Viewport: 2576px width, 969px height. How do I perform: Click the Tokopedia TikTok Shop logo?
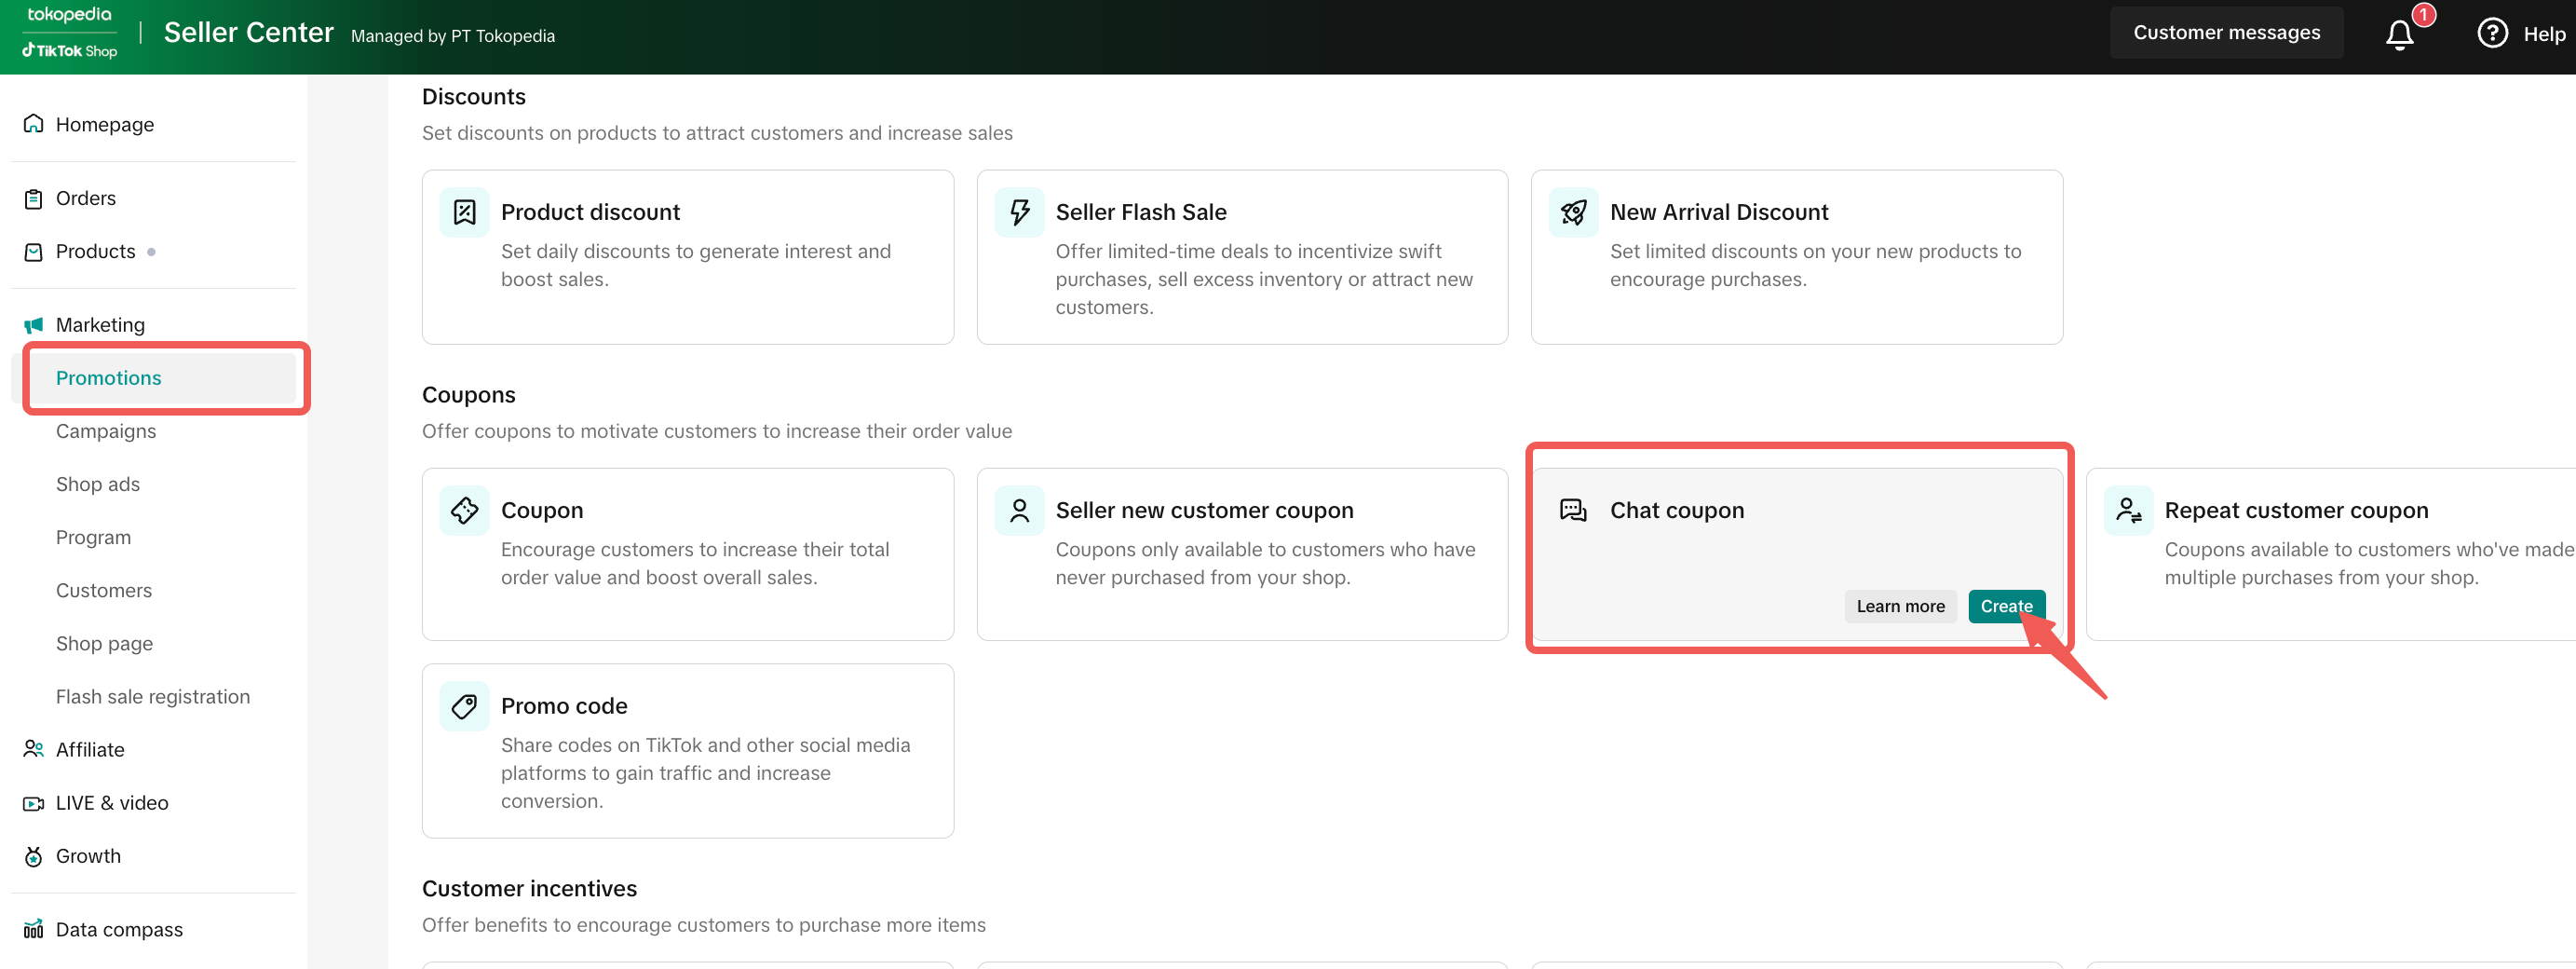(x=69, y=33)
